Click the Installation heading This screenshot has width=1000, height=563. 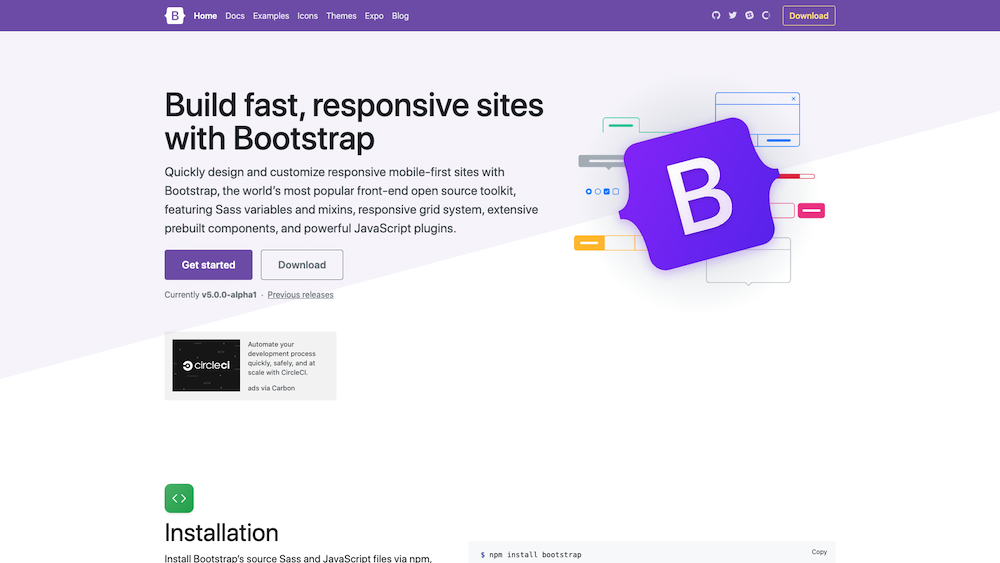tap(221, 532)
